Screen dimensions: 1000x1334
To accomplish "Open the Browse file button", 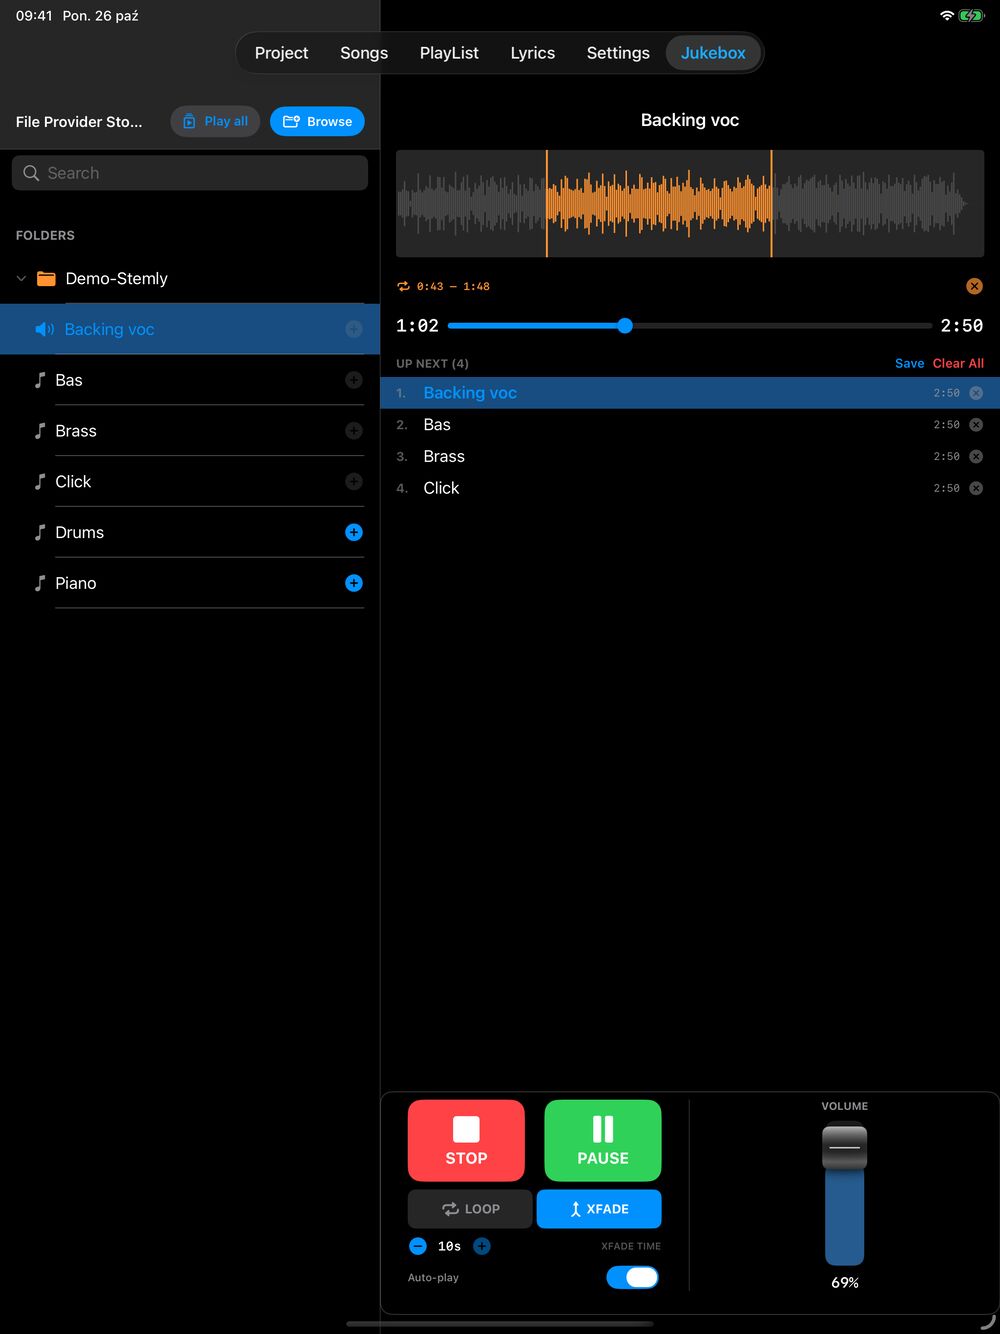I will coord(317,121).
